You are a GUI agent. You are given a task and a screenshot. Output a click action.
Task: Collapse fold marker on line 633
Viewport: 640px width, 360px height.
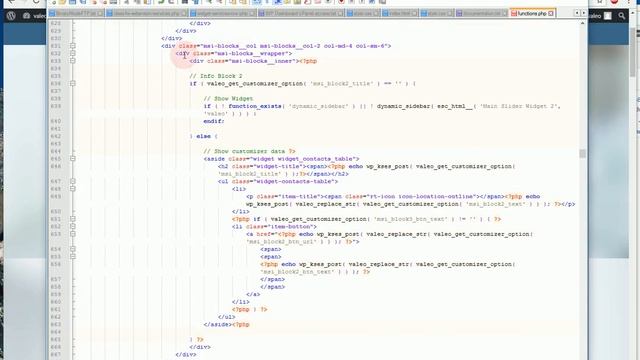73,61
